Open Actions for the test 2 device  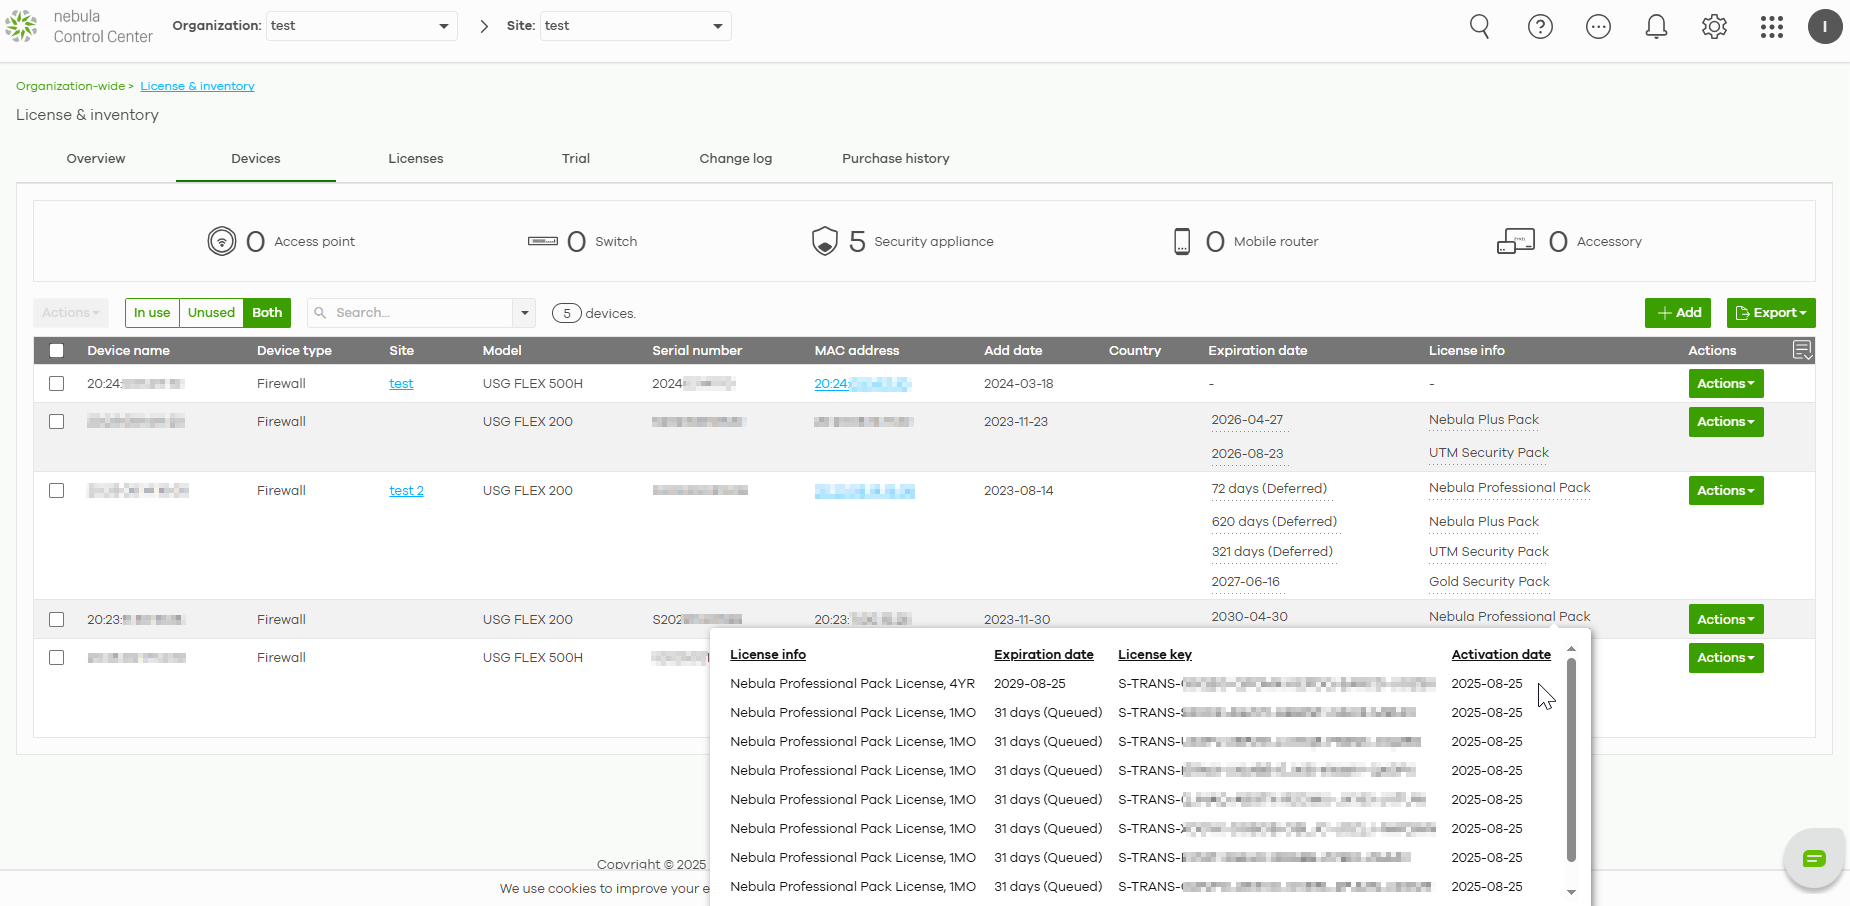tap(1726, 491)
